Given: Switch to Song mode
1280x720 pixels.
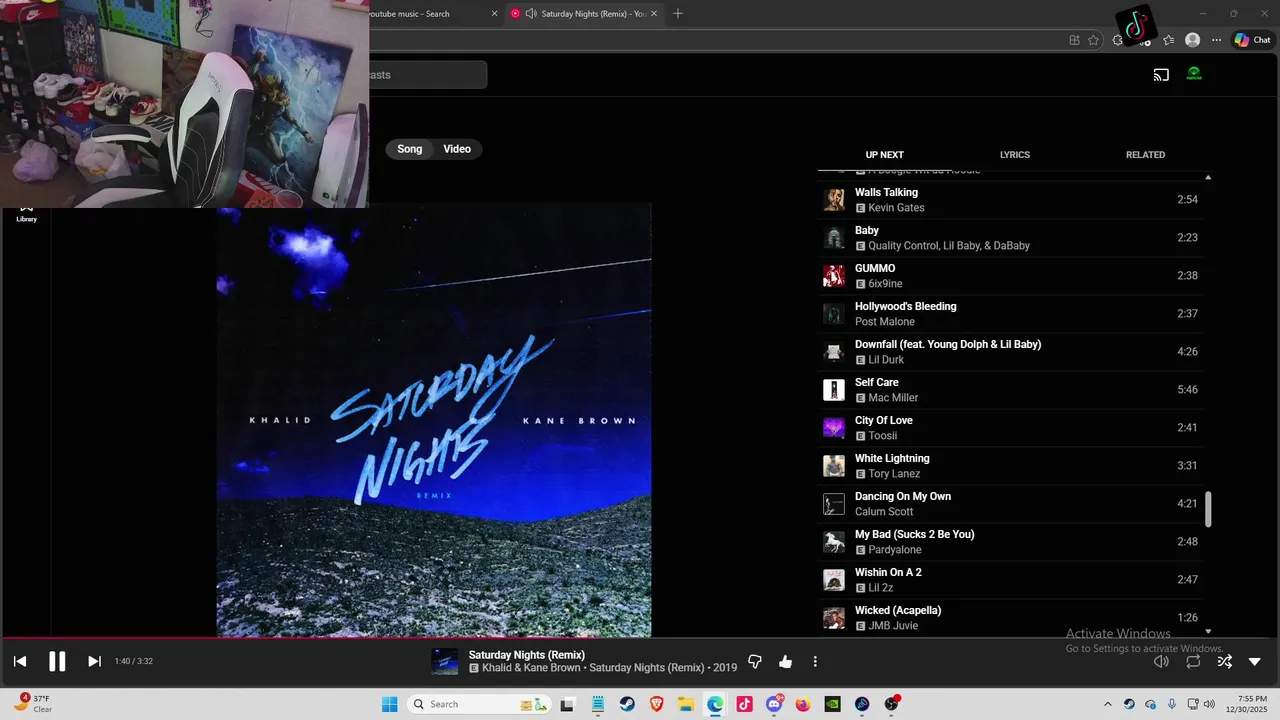Looking at the screenshot, I should click(410, 149).
